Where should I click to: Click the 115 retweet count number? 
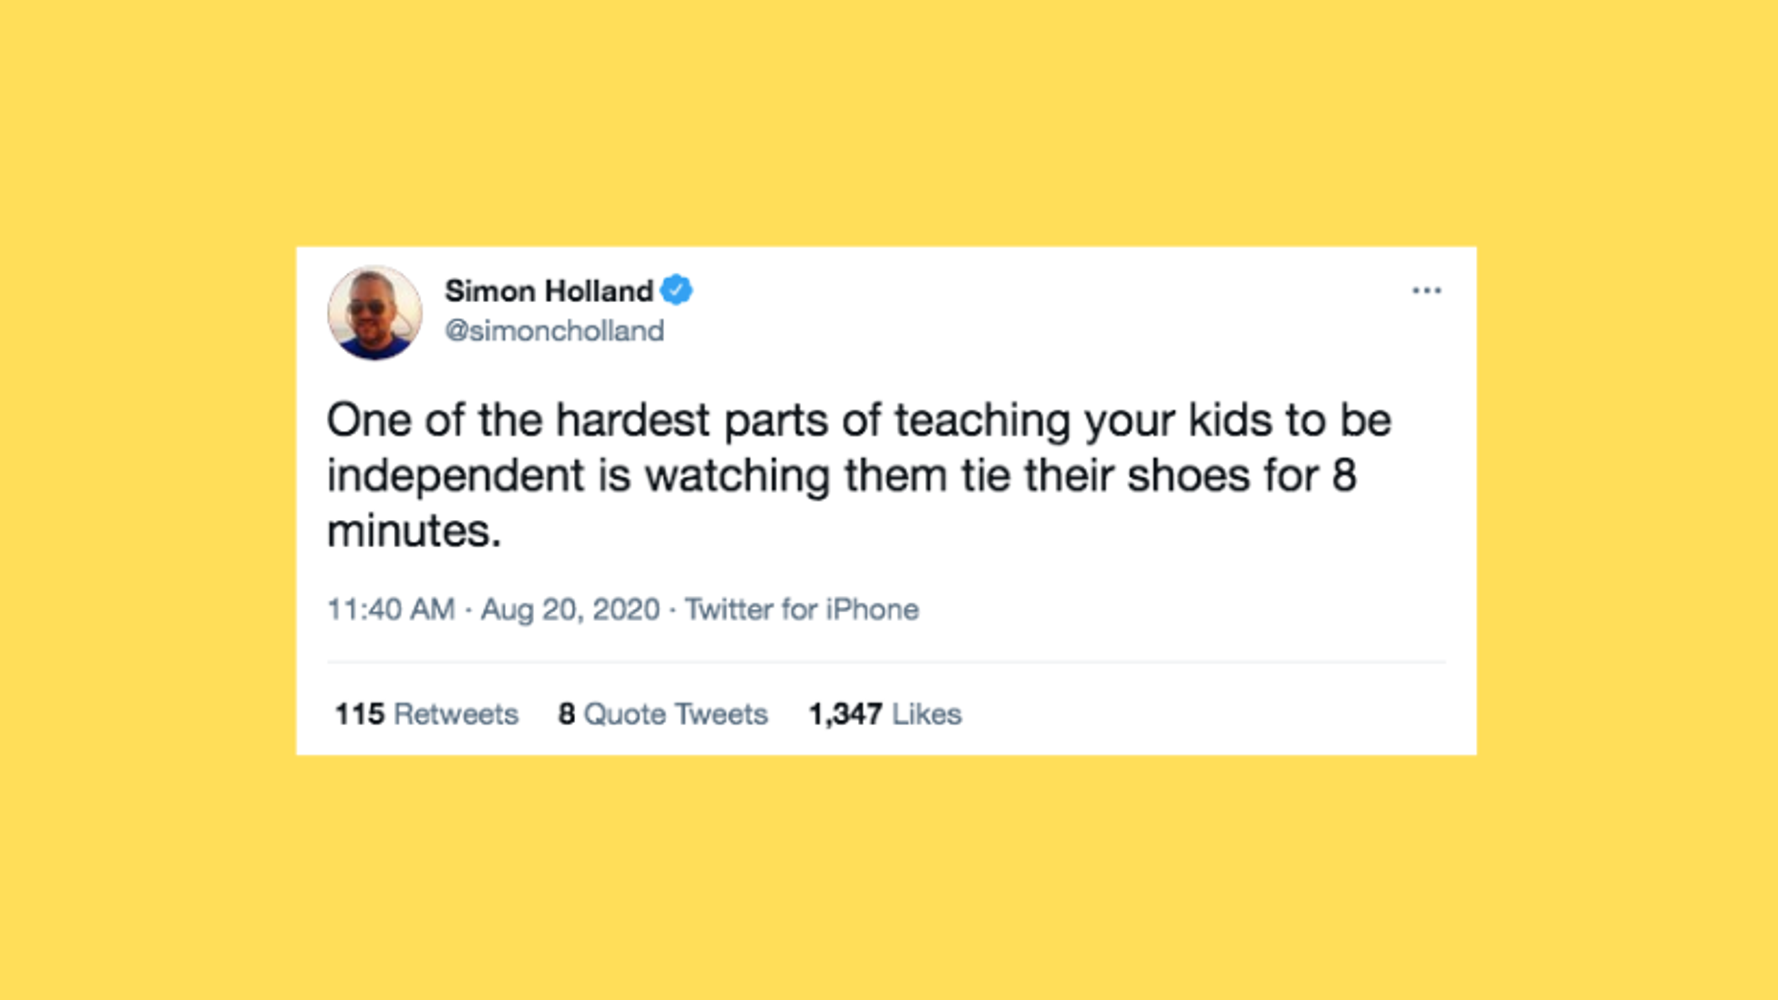[x=359, y=714]
